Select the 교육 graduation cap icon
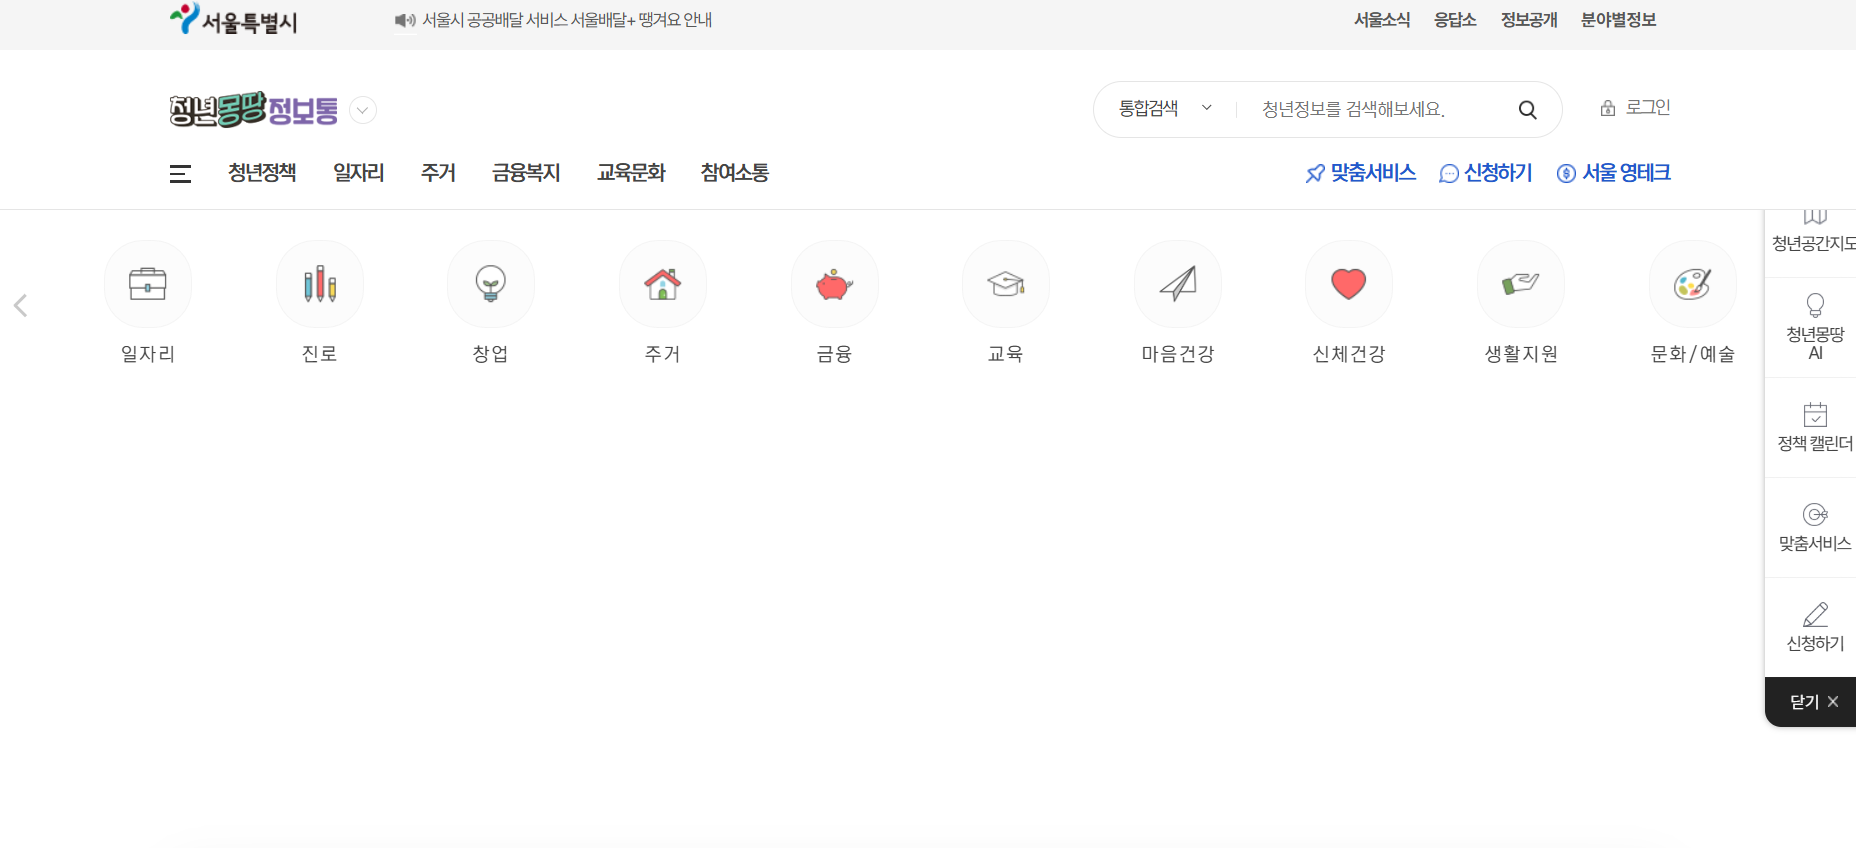This screenshot has width=1856, height=848. tap(1006, 284)
